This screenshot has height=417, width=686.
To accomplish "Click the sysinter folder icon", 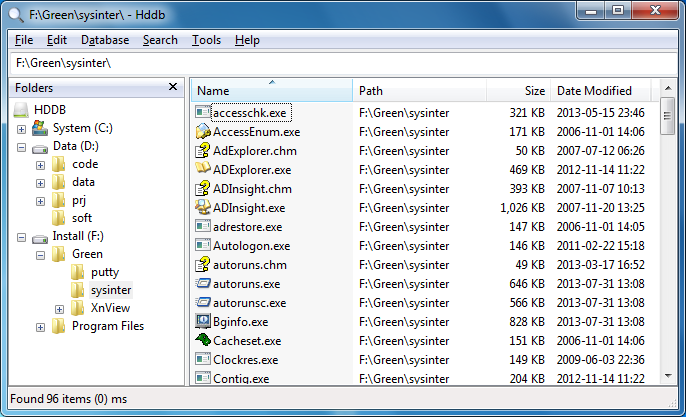I will click(x=77, y=290).
